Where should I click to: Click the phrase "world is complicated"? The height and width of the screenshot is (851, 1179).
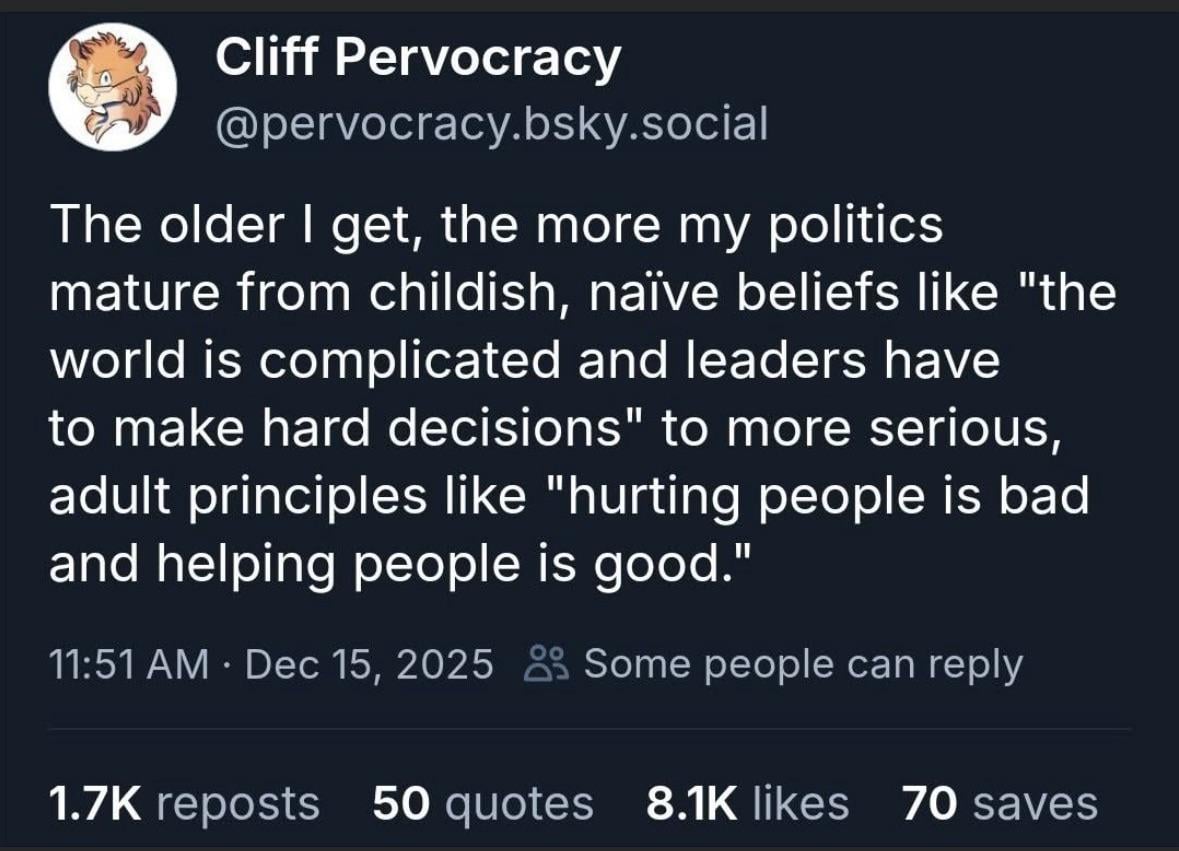(304, 361)
